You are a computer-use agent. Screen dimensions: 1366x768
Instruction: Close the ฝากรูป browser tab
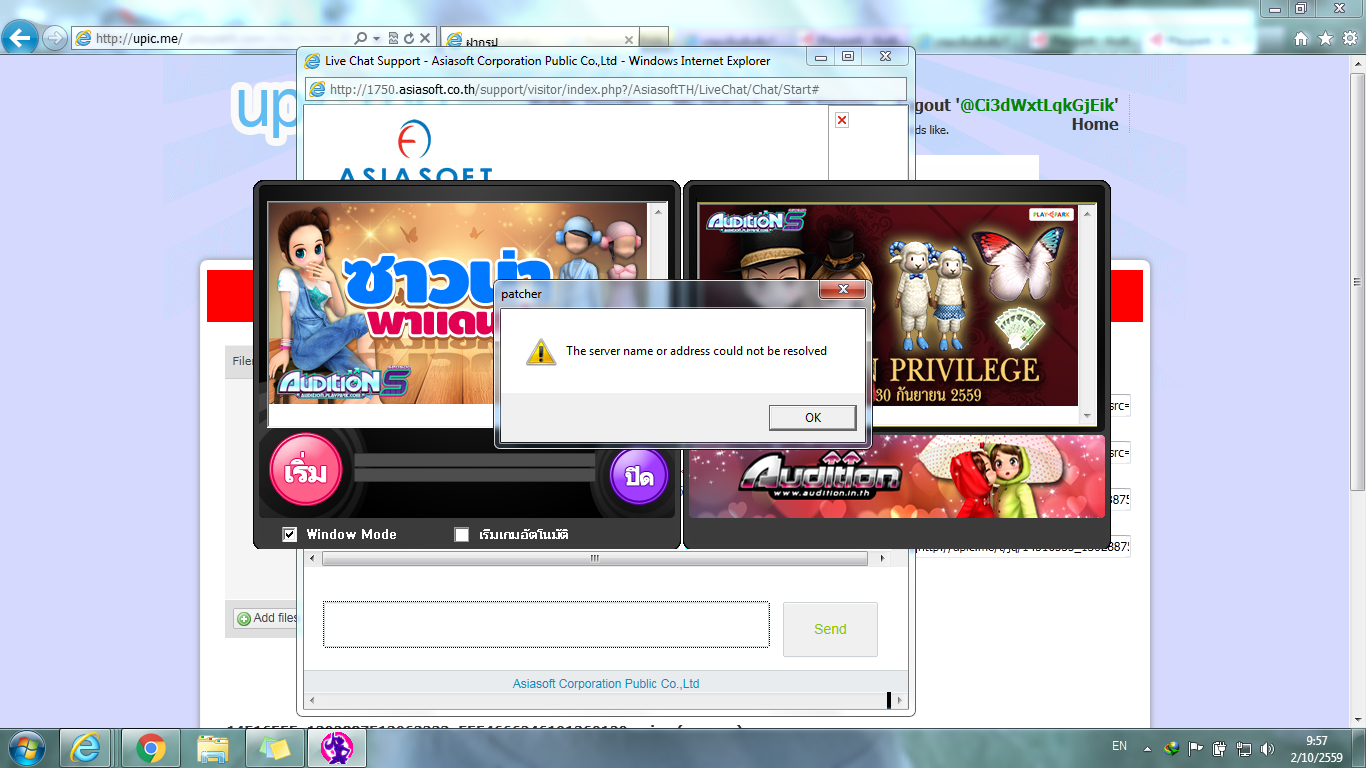point(629,40)
